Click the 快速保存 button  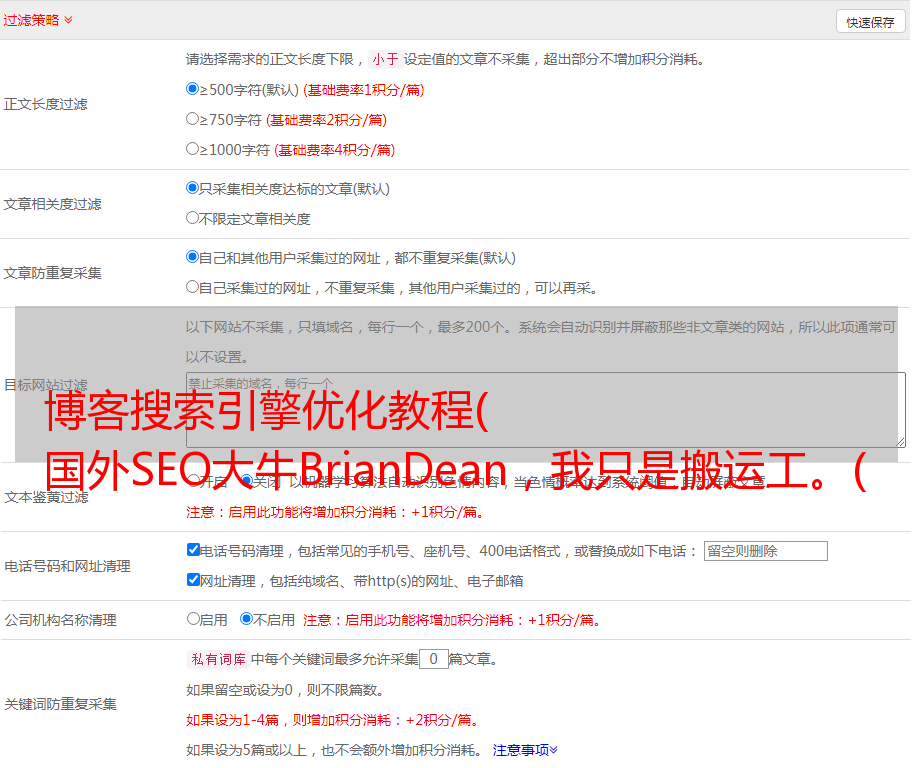click(x=870, y=22)
